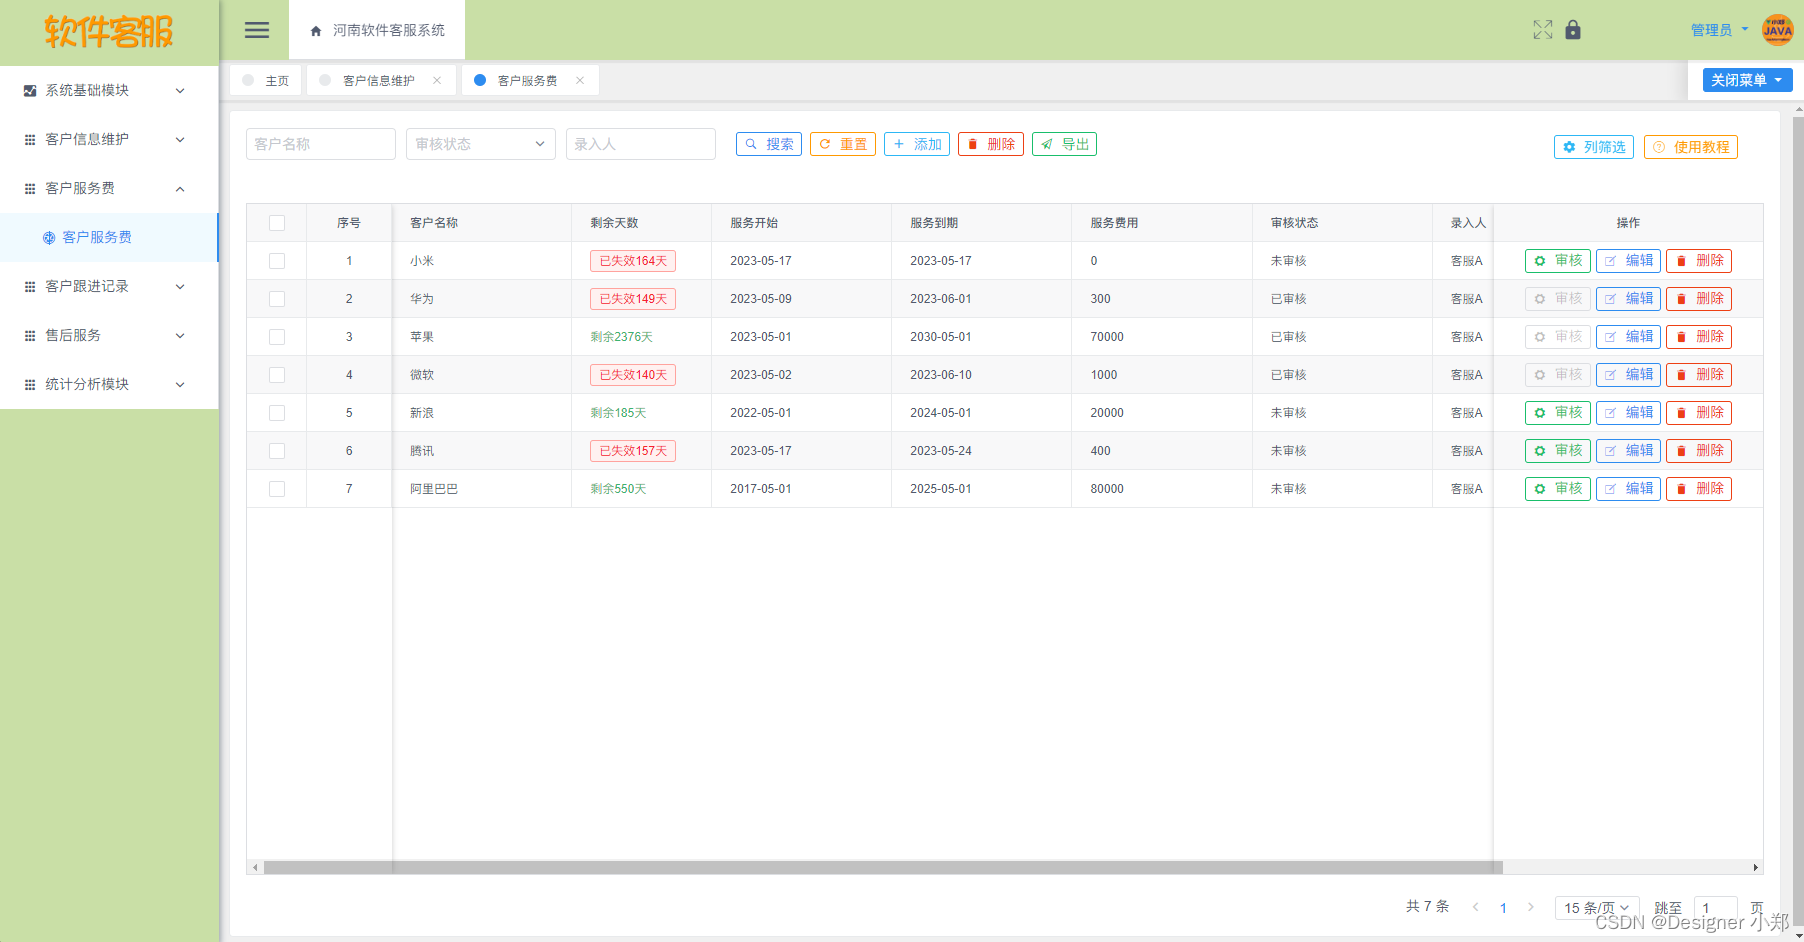Click the gear icon on 列筛选
The height and width of the screenshot is (942, 1804).
click(x=1569, y=147)
